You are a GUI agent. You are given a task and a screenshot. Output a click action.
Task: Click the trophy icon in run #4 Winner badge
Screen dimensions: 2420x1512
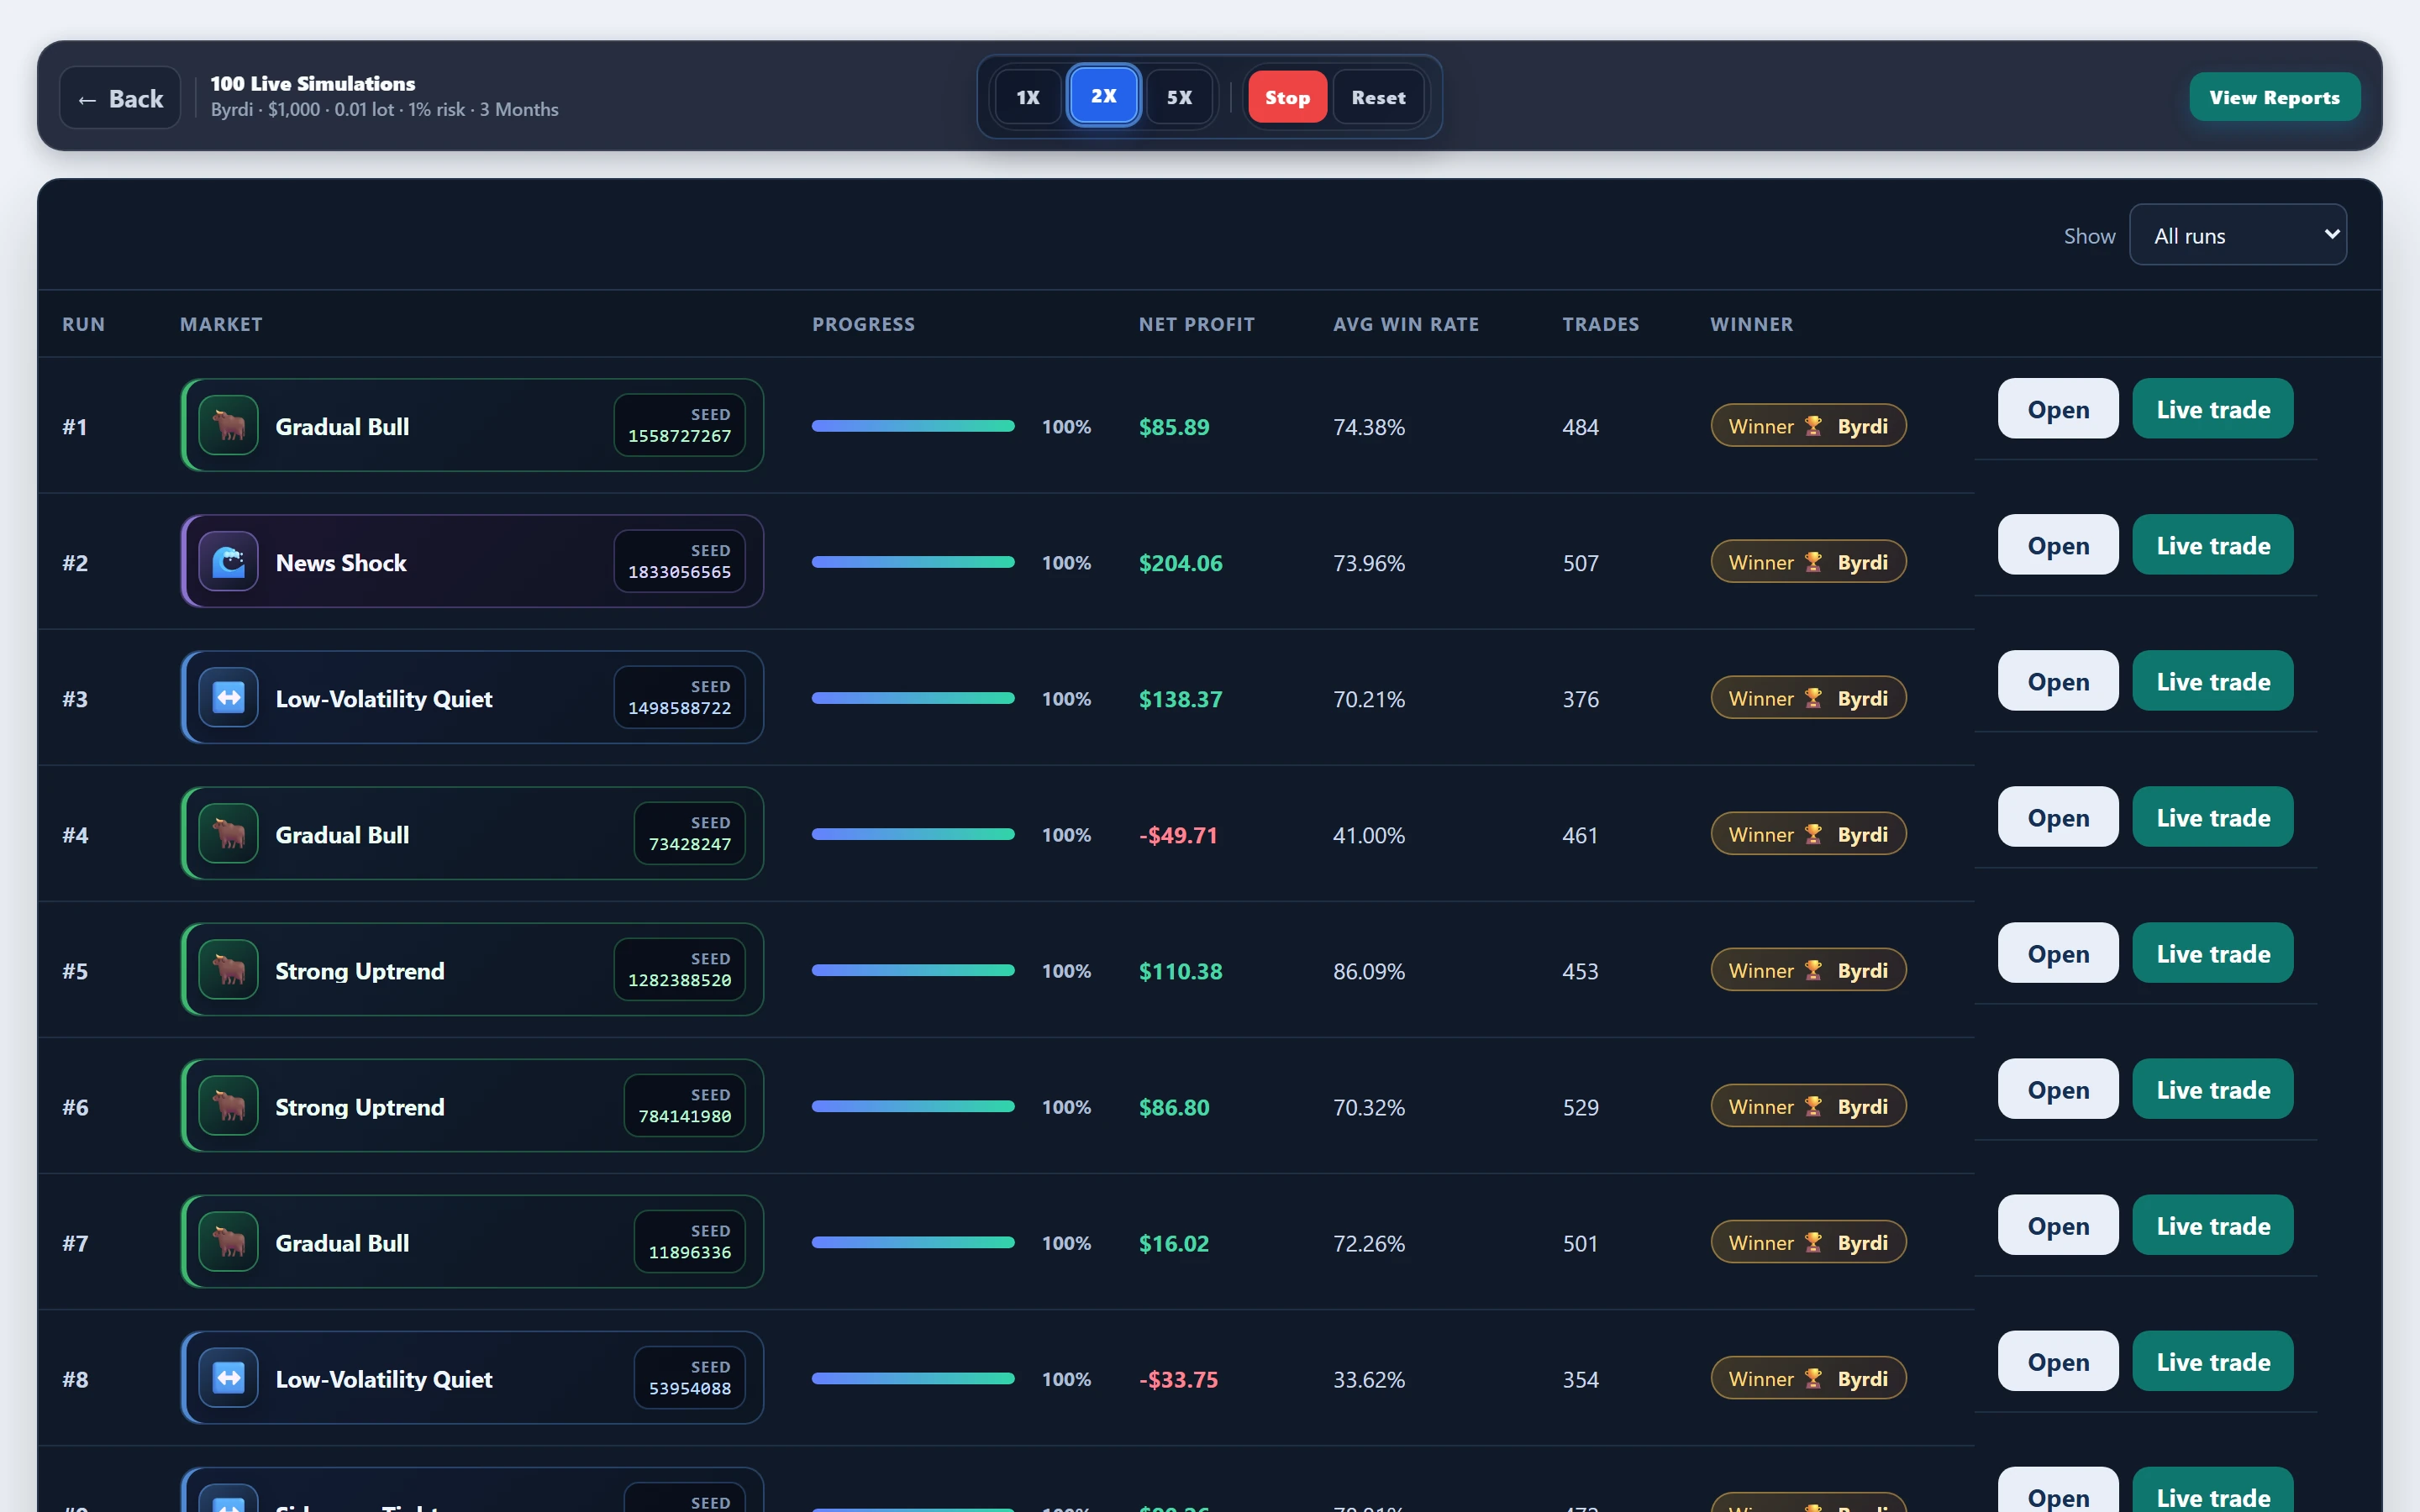[1813, 834]
